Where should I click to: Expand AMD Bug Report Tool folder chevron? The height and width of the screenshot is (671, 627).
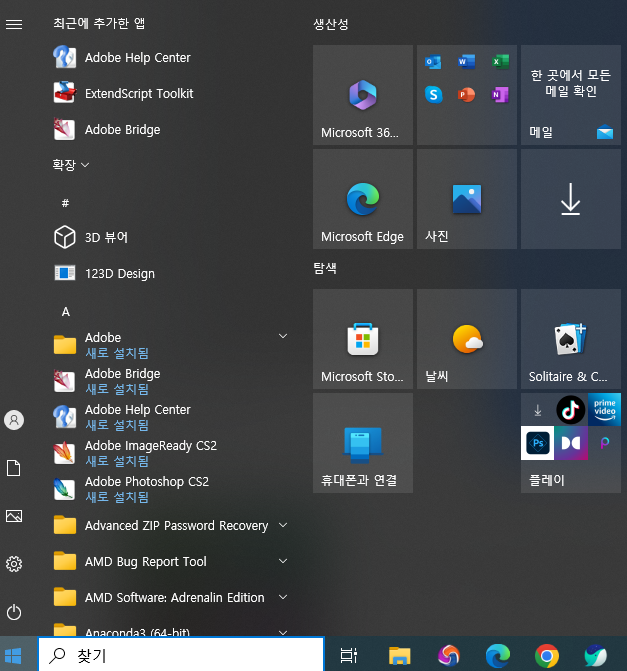pyautogui.click(x=283, y=561)
